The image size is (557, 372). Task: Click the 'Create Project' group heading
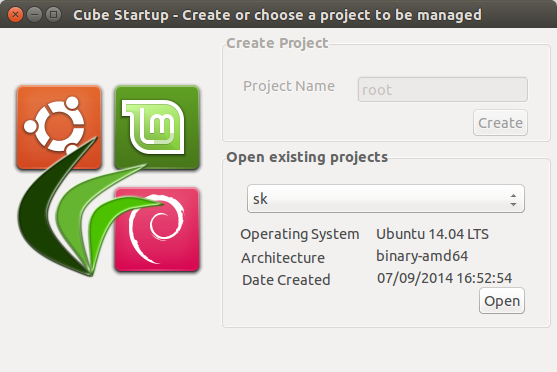(277, 43)
